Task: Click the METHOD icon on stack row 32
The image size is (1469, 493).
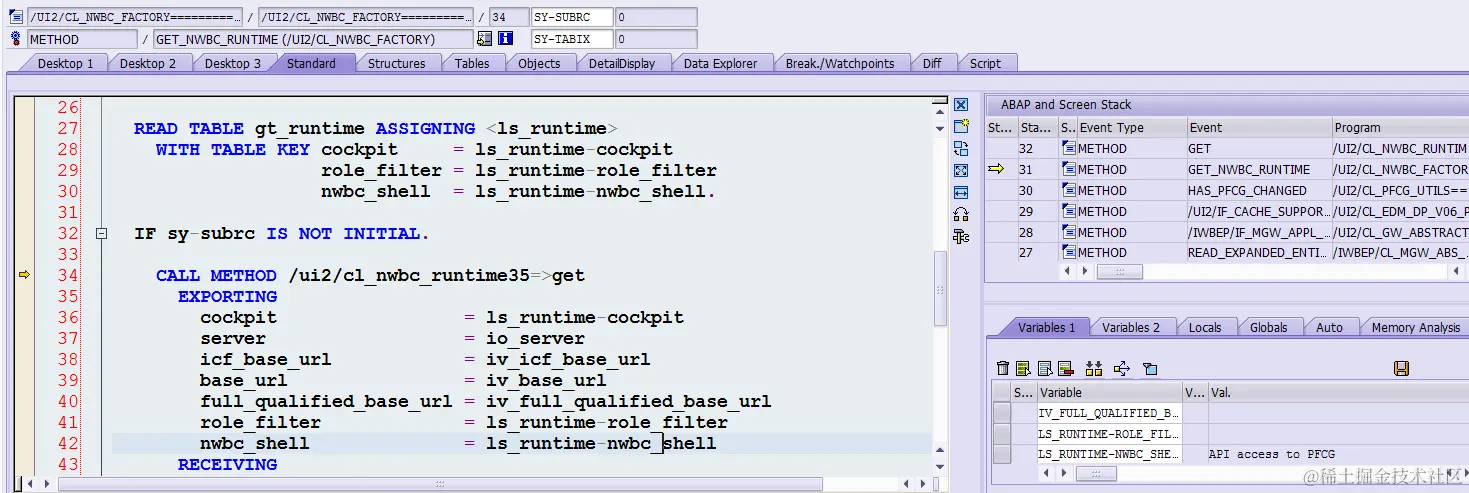Action: pyautogui.click(x=1068, y=149)
